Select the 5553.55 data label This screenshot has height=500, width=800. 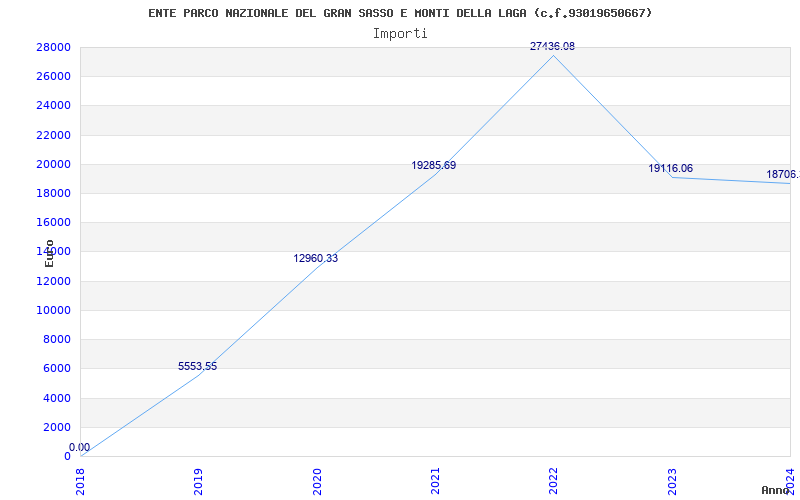(197, 366)
